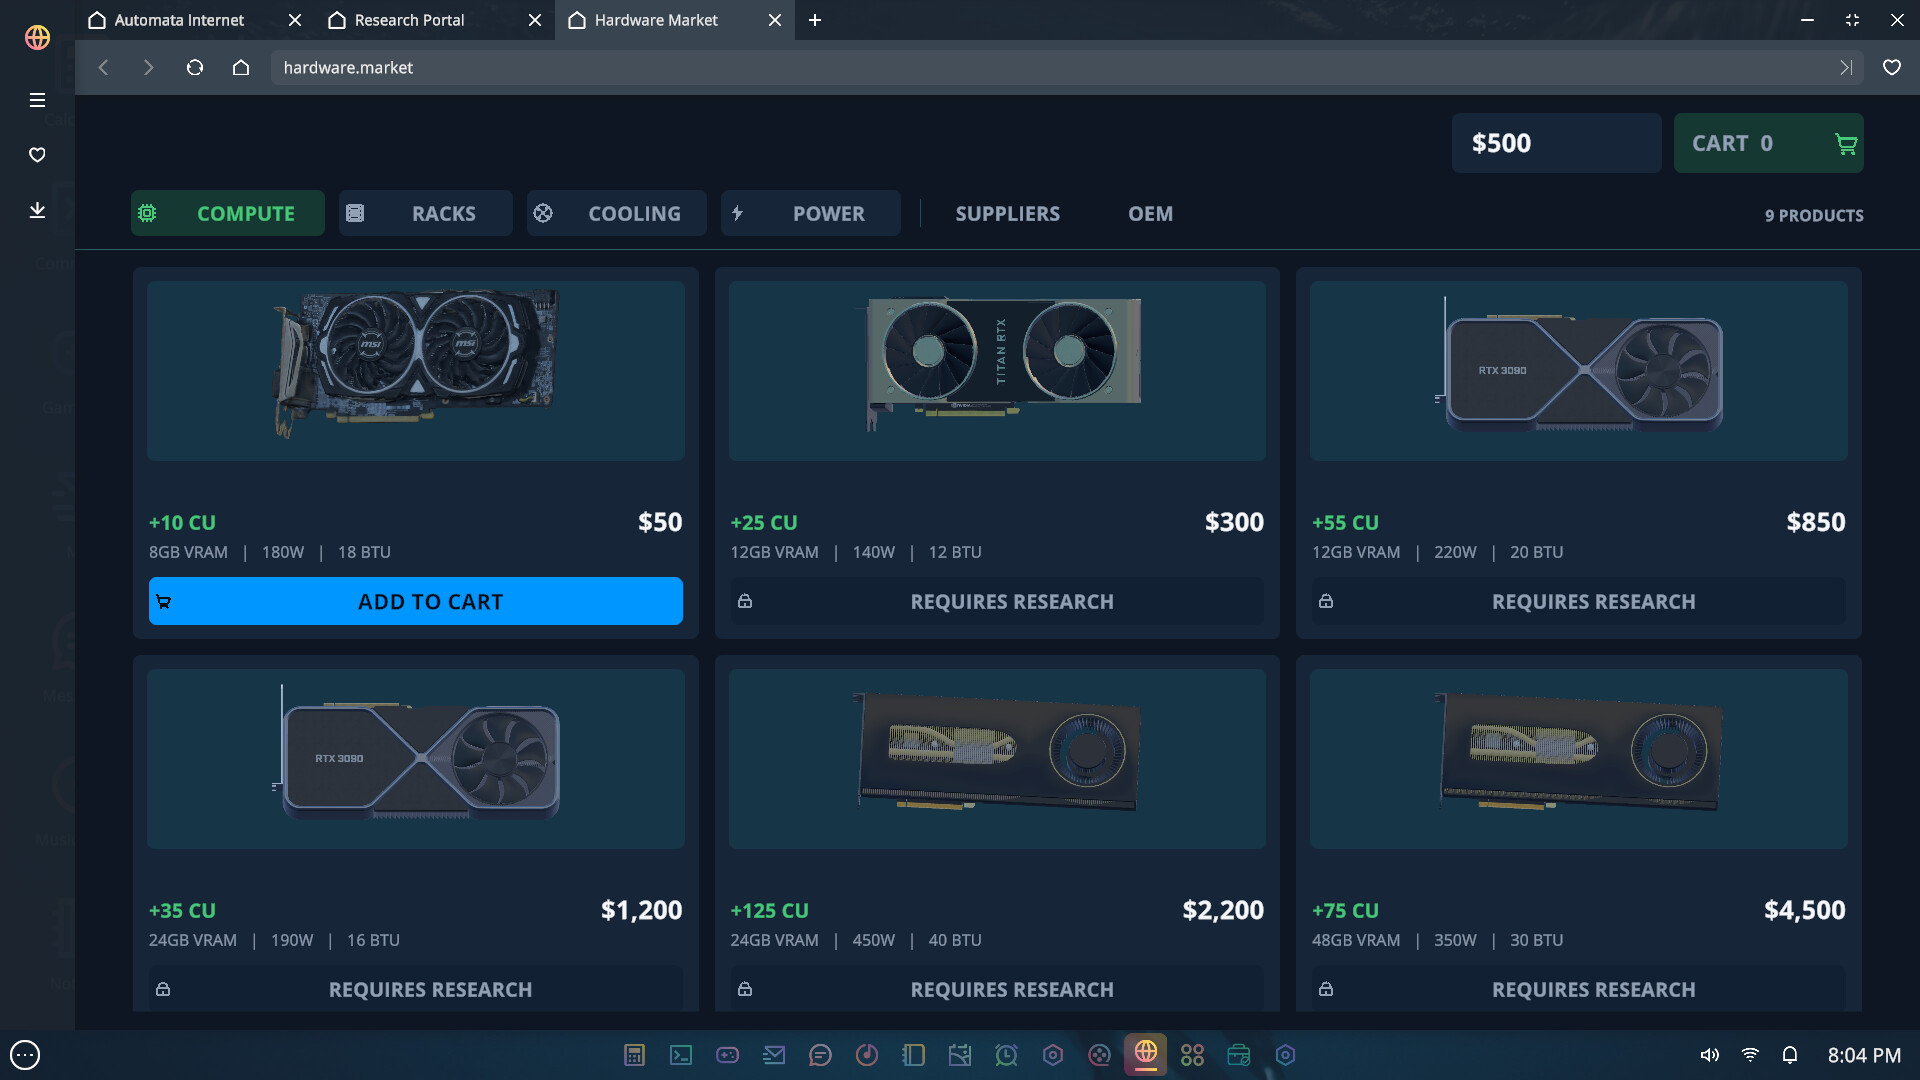Screen dimensions: 1920x1080
Task: Open notifications bell in the system tray
Action: point(1790,1055)
